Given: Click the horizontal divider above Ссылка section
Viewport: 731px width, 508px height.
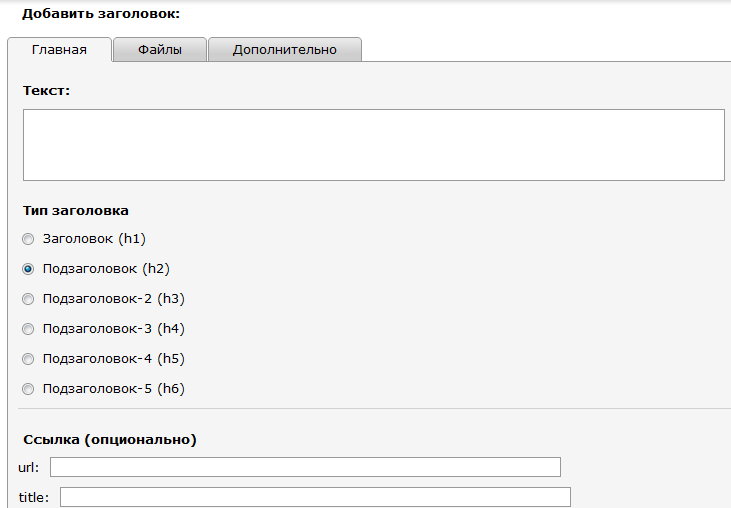Looking at the screenshot, I should click(x=374, y=409).
